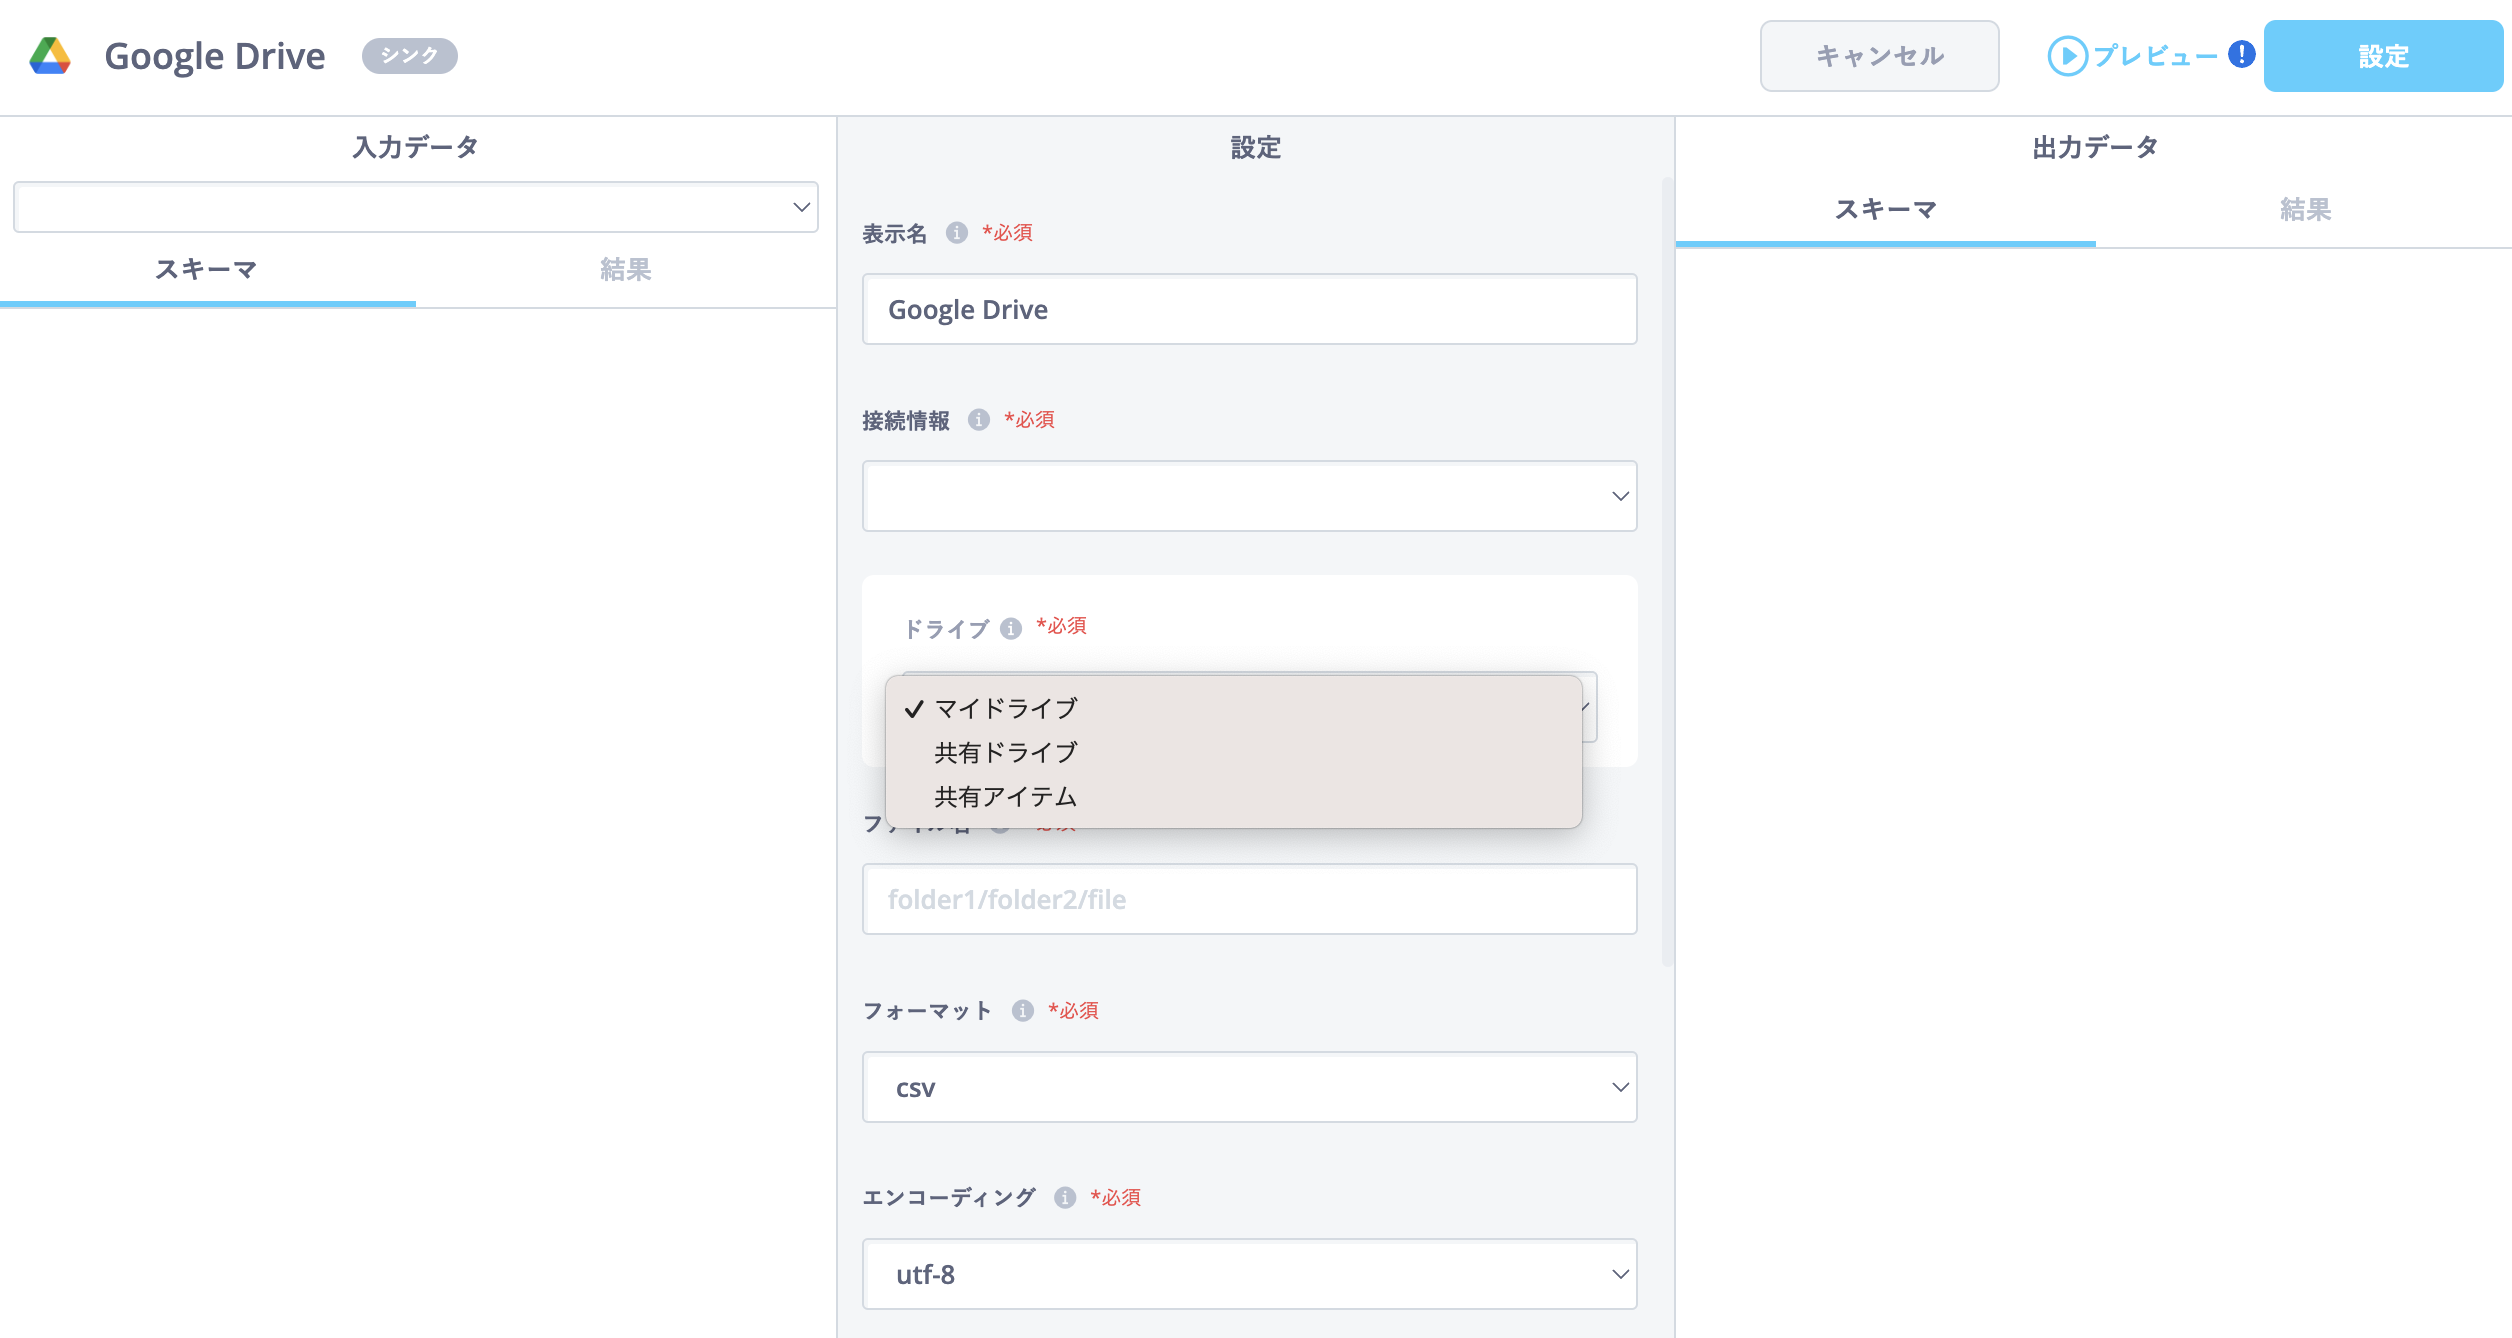The width and height of the screenshot is (2512, 1338).
Task: Open info icon next to エンコーディング
Action: click(x=1065, y=1197)
